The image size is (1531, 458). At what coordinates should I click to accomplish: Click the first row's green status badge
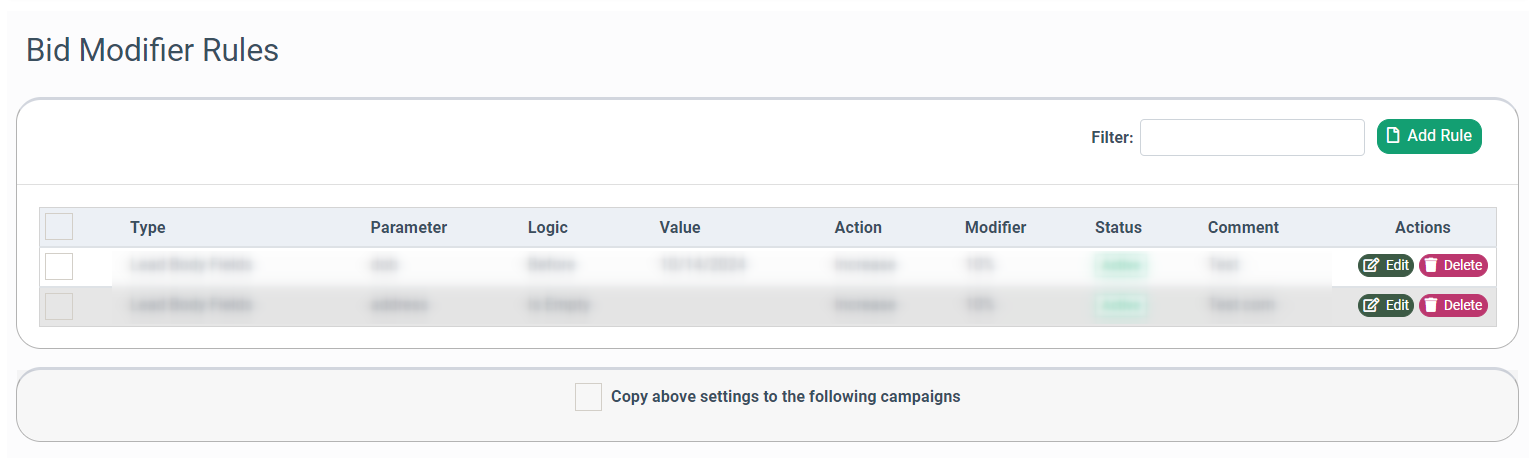(x=1120, y=265)
